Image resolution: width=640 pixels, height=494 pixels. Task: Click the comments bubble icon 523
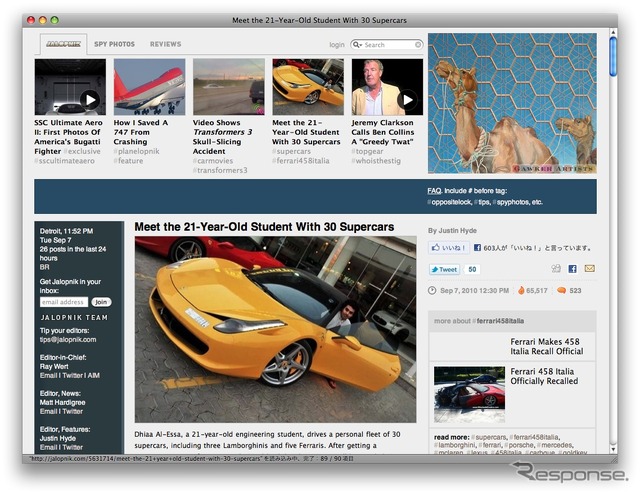click(x=562, y=290)
